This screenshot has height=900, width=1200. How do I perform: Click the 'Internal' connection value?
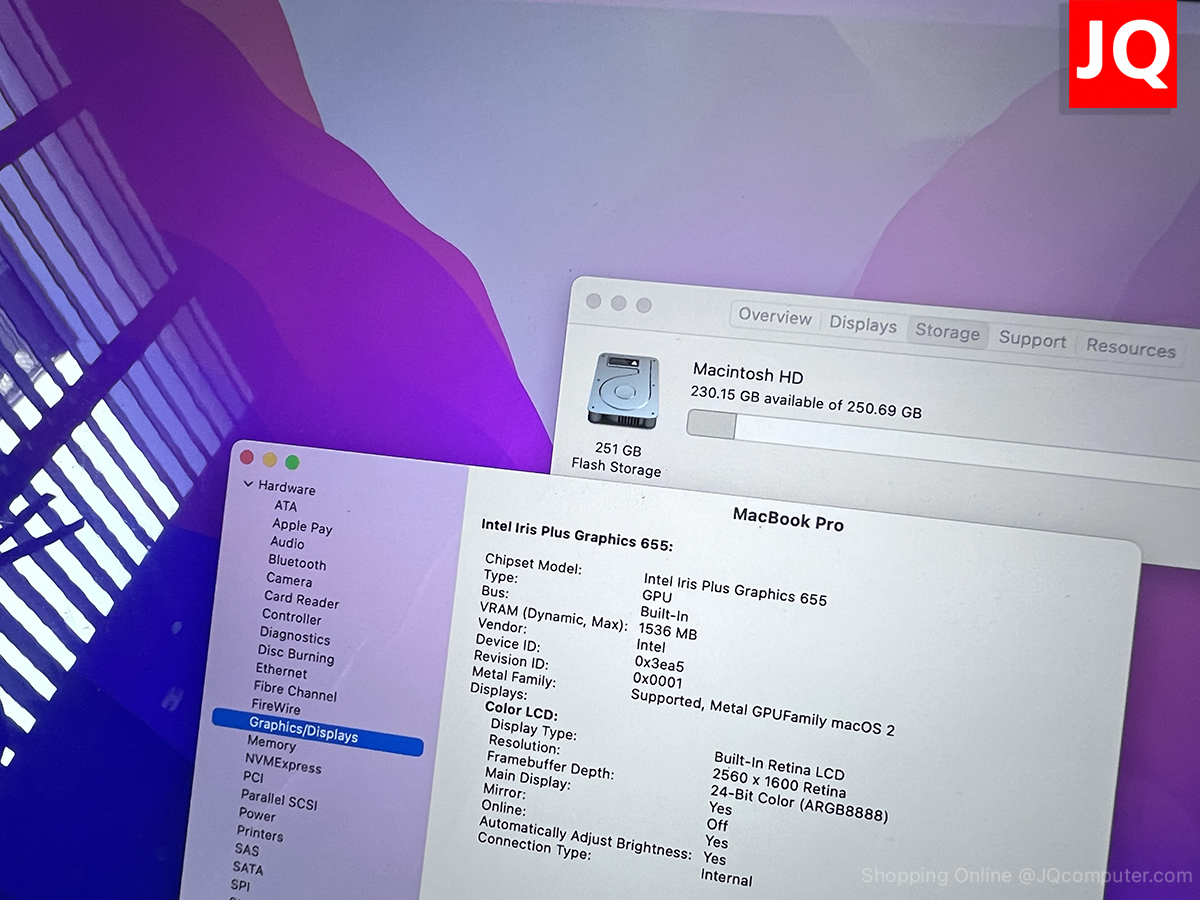coord(726,877)
